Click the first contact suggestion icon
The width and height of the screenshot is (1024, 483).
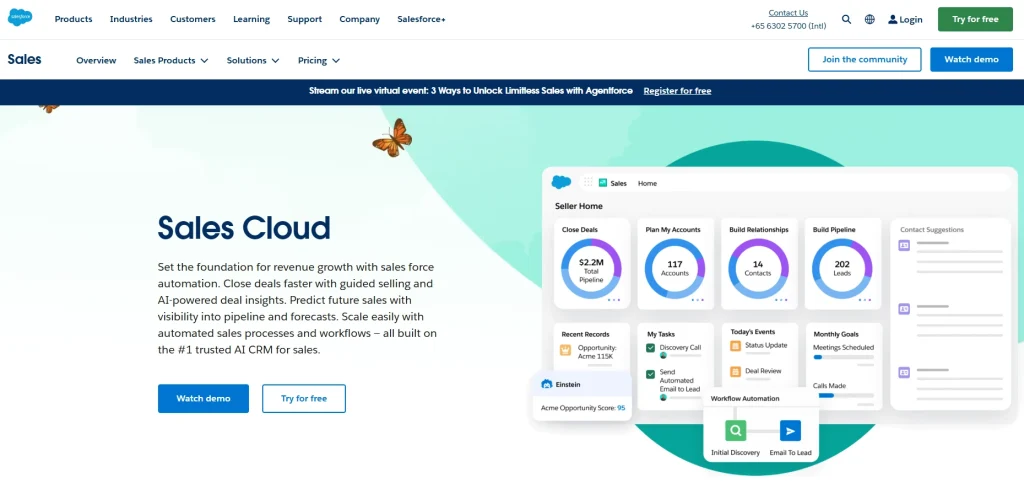pos(904,245)
